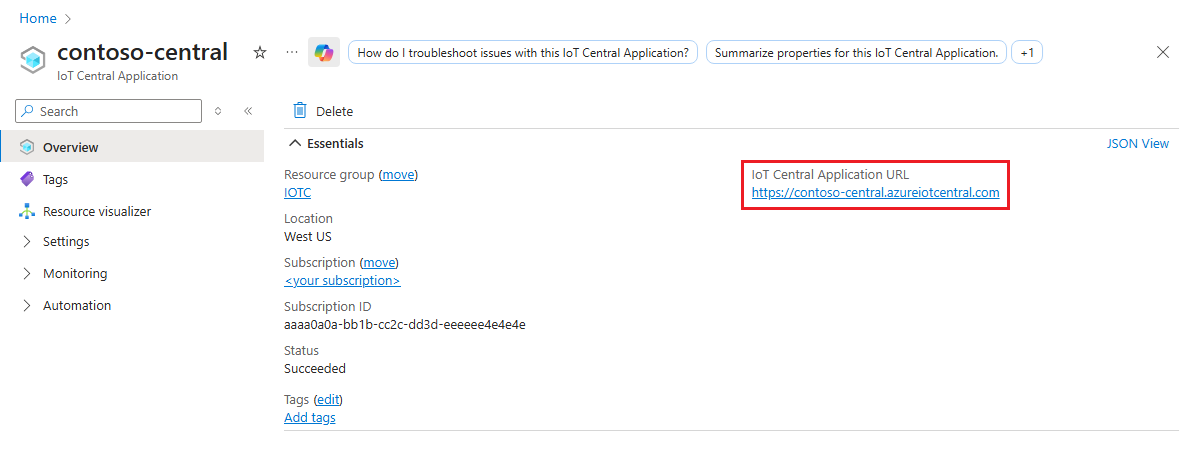The height and width of the screenshot is (466, 1199).
Task: Click the Delete trash can icon
Action: point(300,111)
